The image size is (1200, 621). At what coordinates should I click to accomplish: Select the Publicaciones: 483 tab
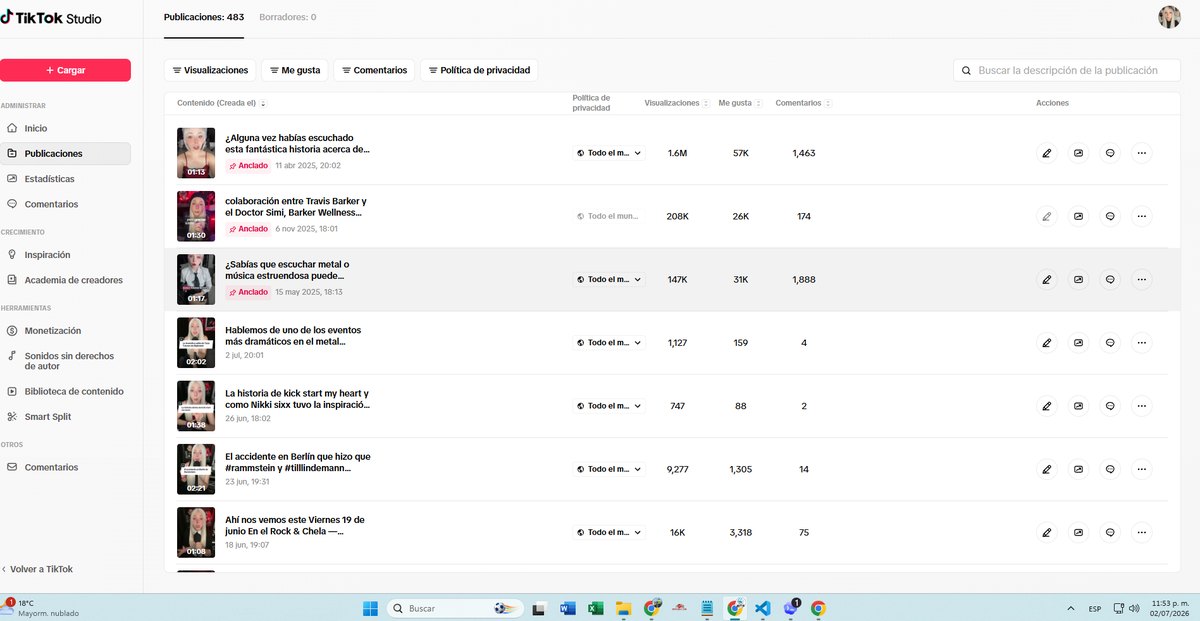pyautogui.click(x=204, y=17)
